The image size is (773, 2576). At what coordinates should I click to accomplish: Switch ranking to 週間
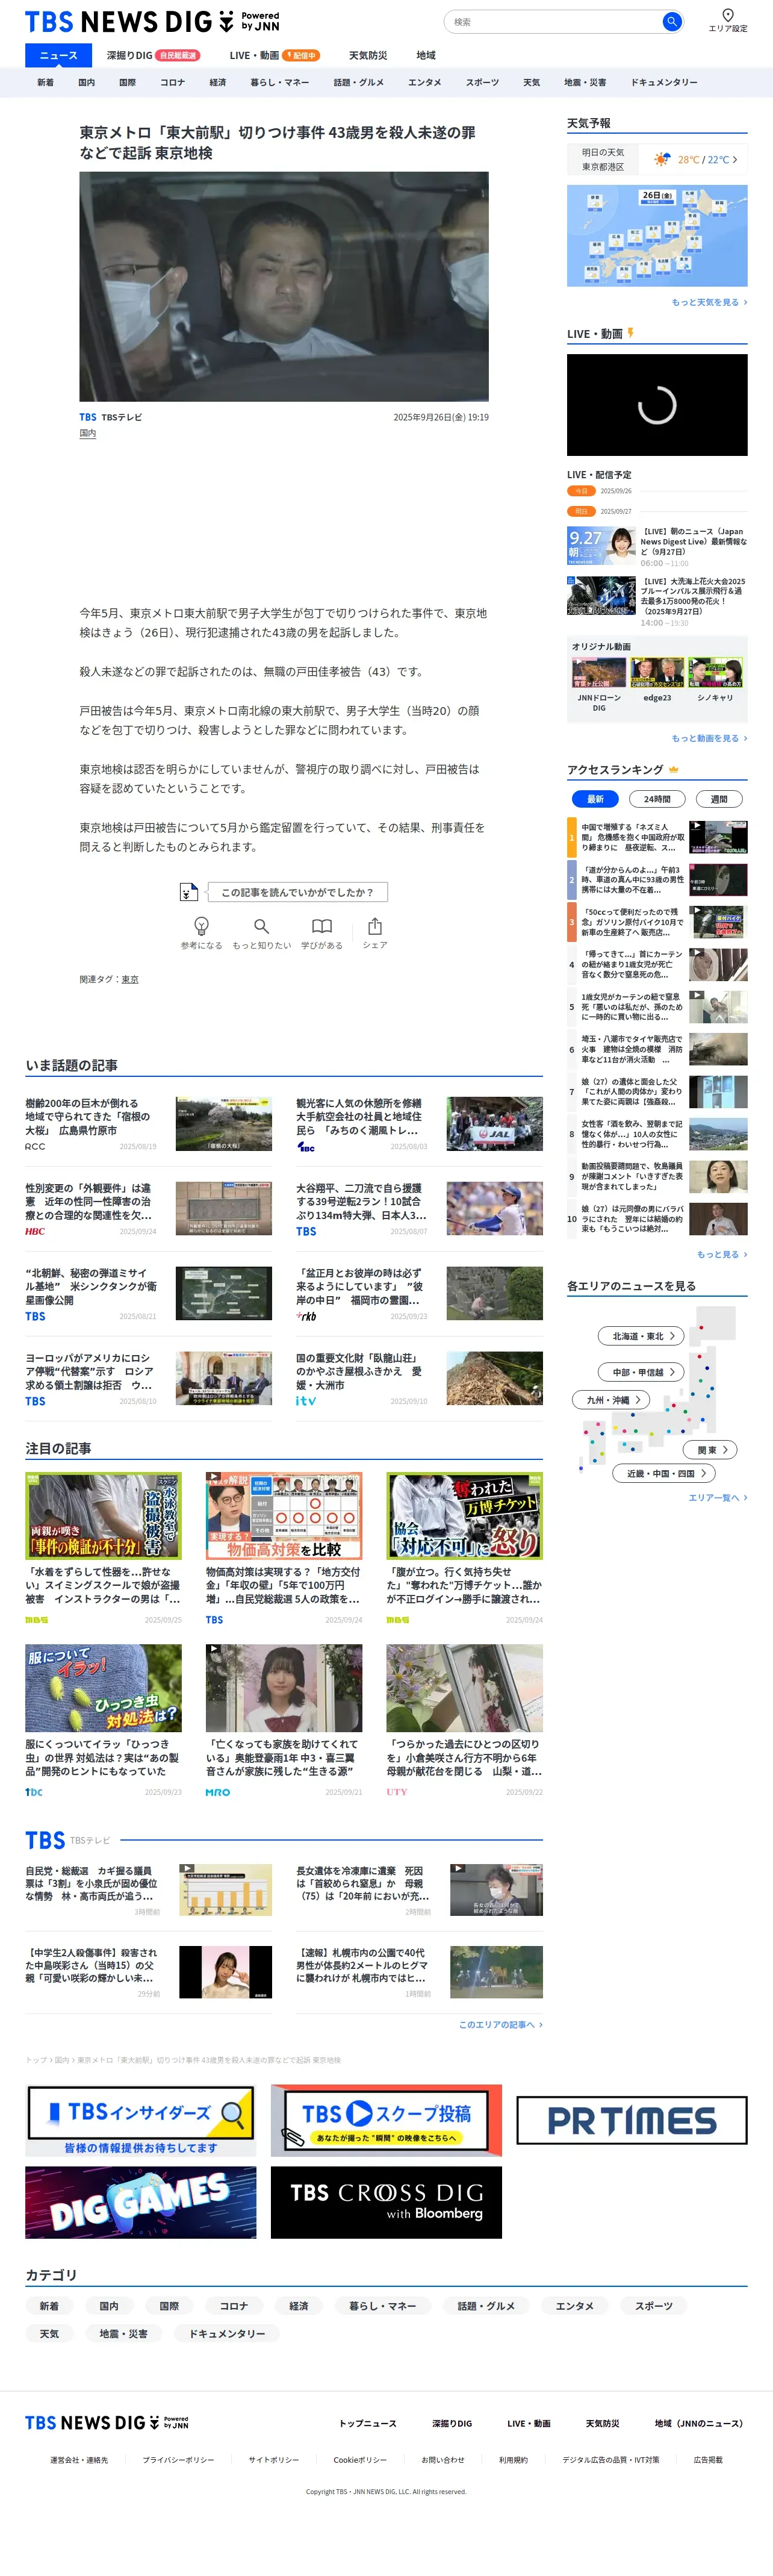coord(718,798)
